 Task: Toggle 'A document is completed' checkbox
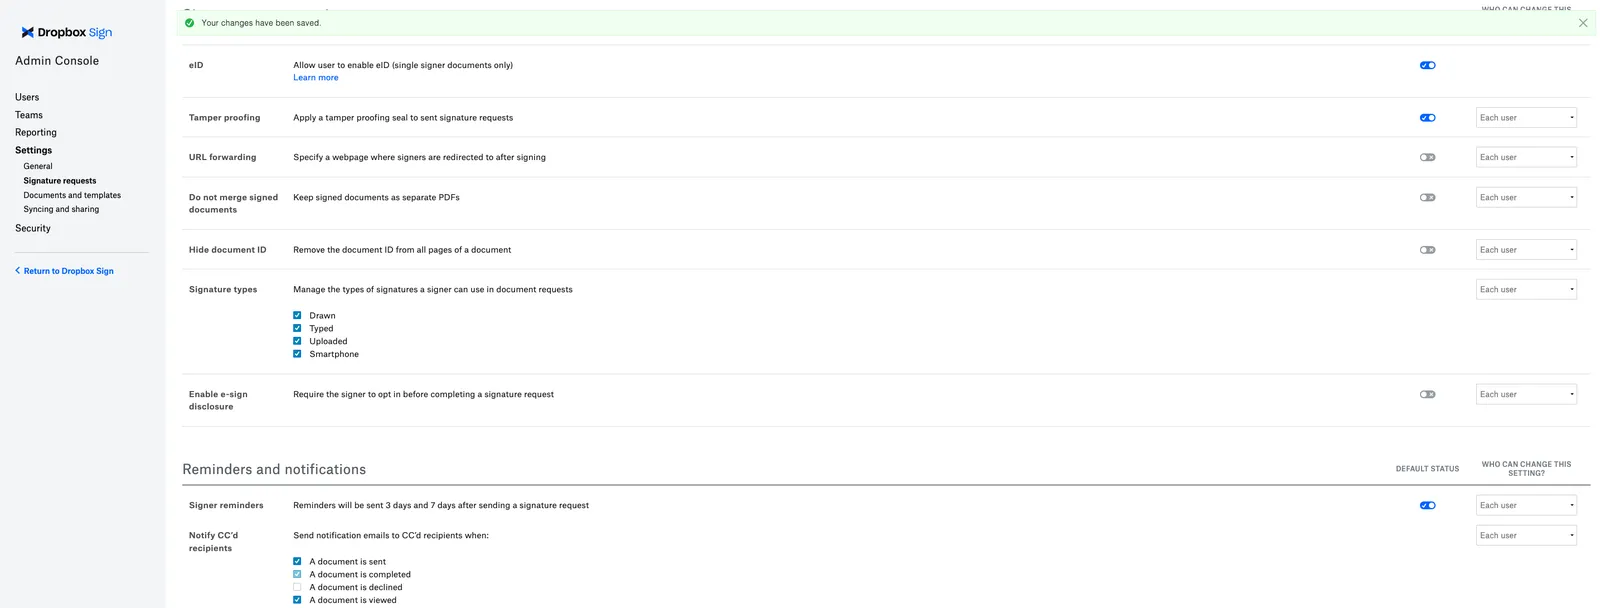pos(297,574)
